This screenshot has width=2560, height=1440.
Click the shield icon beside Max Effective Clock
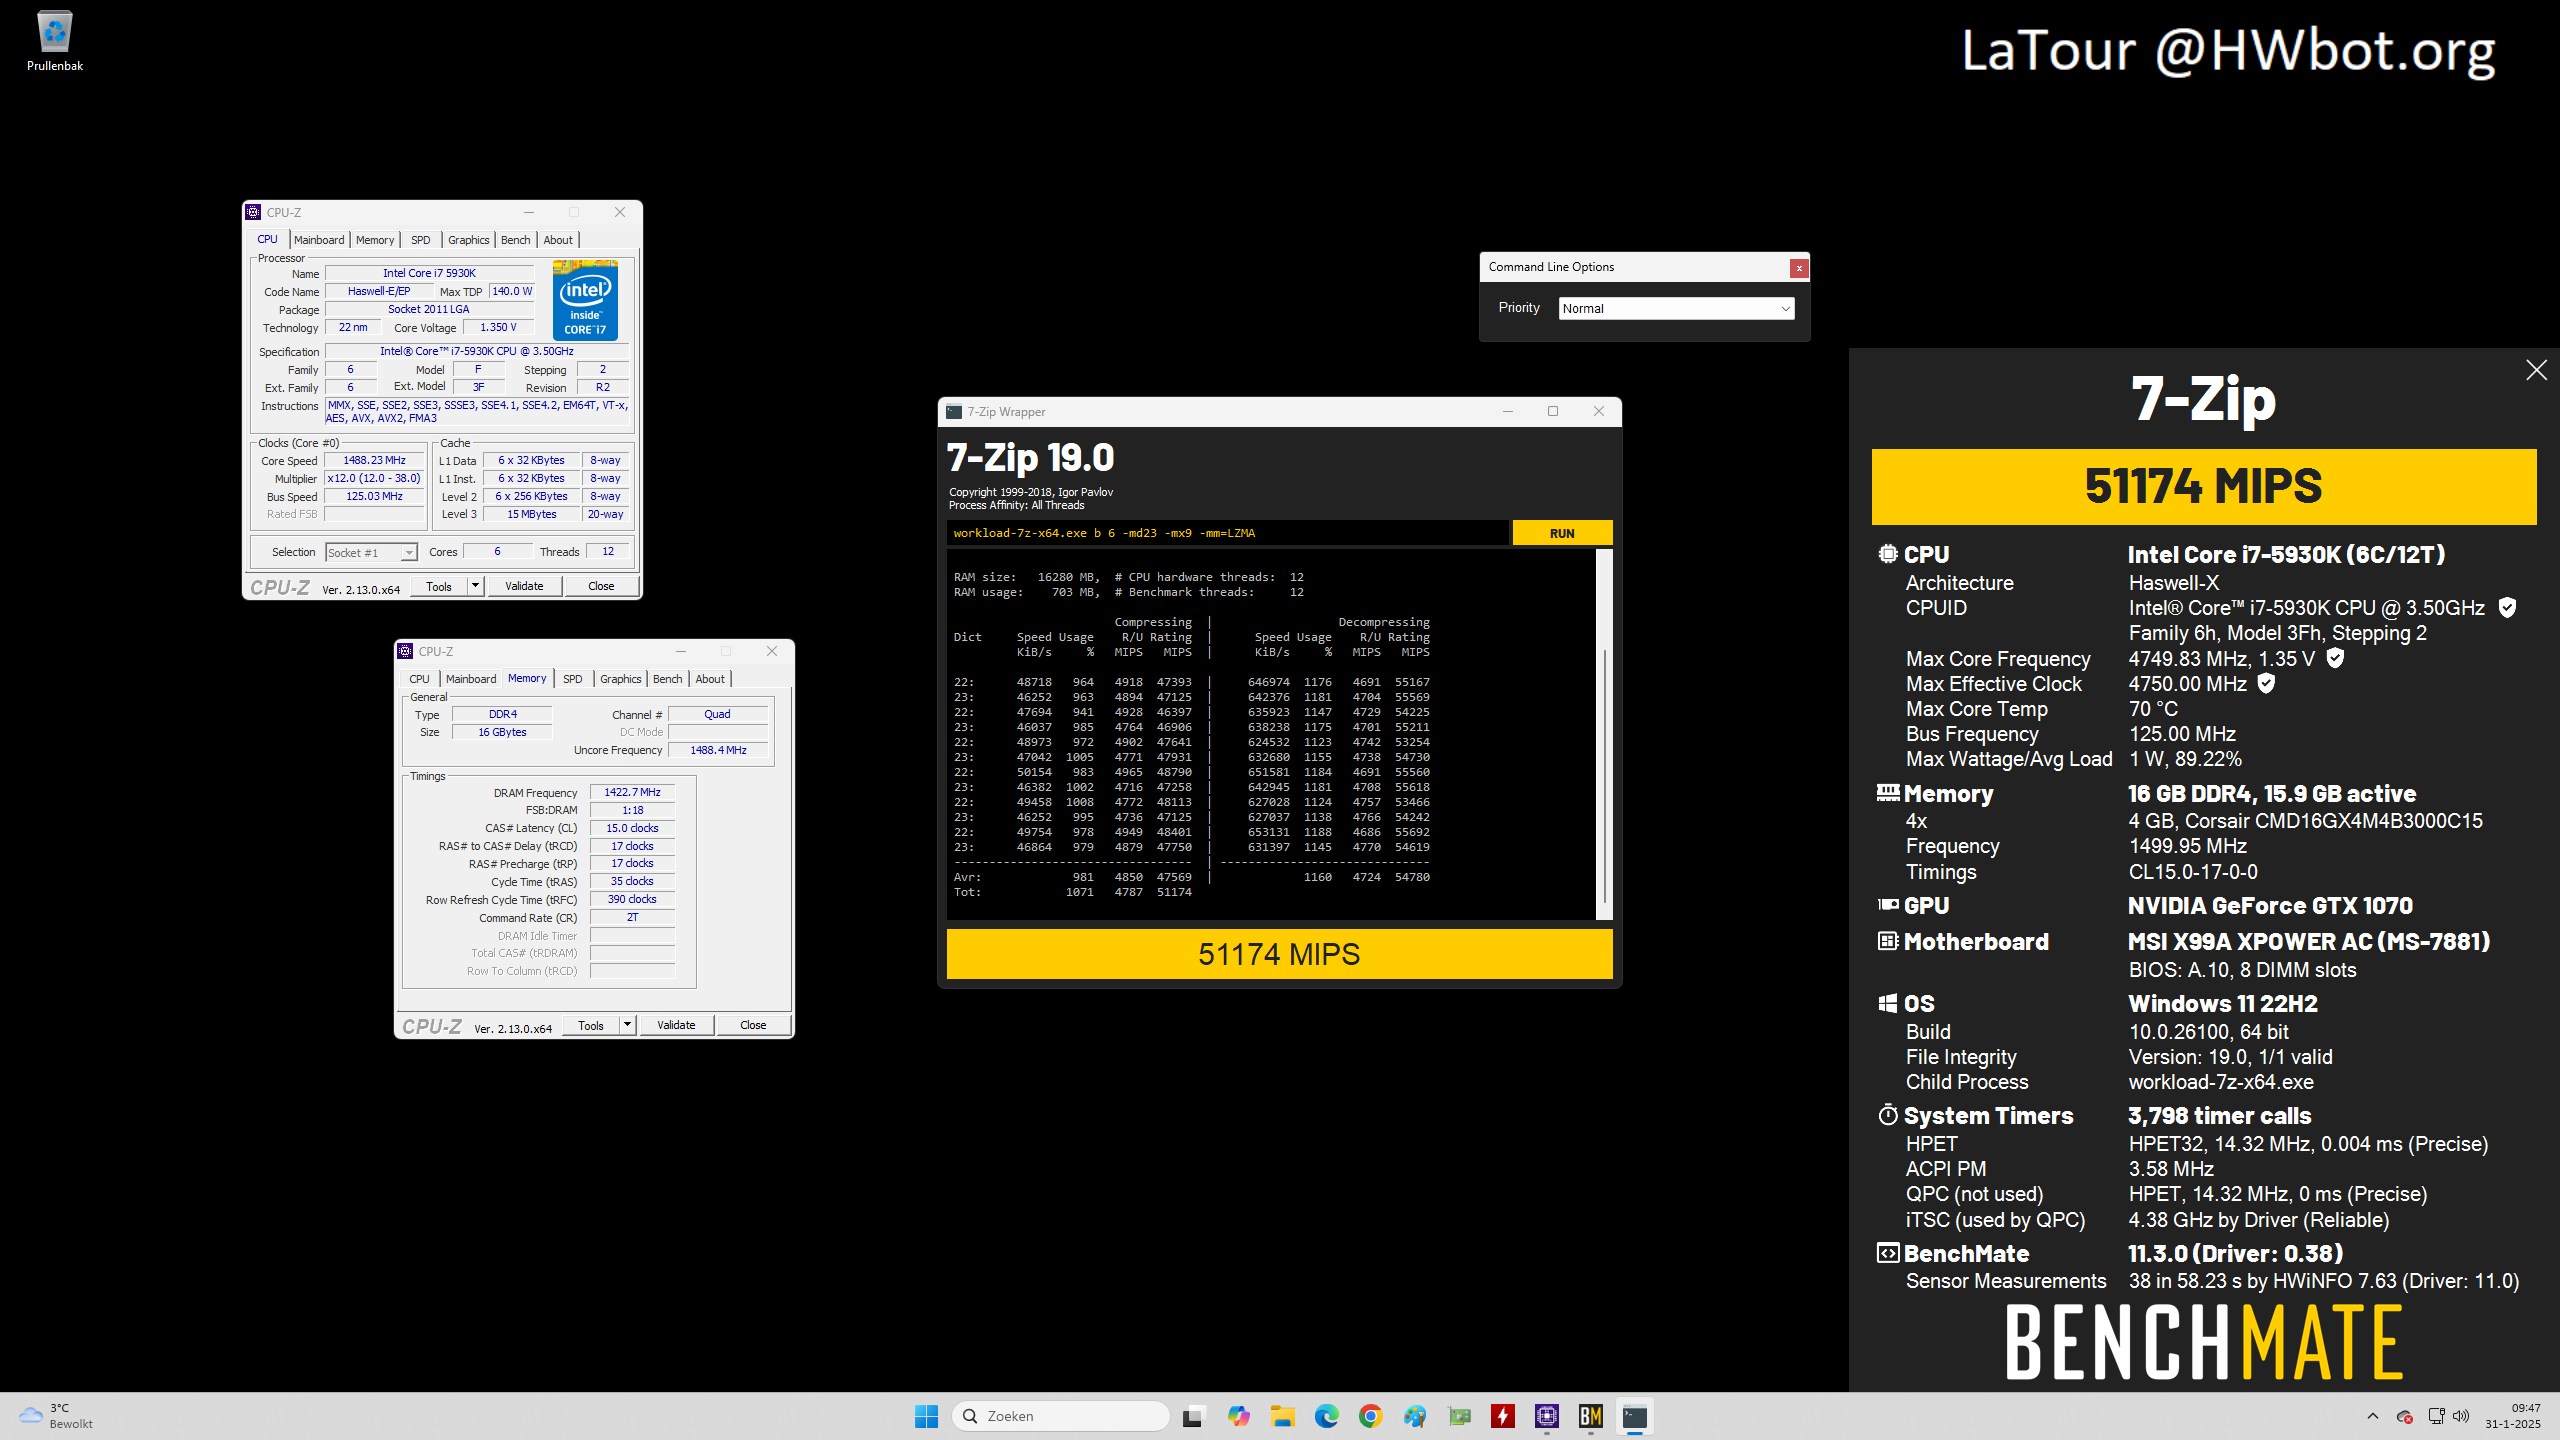point(2267,683)
